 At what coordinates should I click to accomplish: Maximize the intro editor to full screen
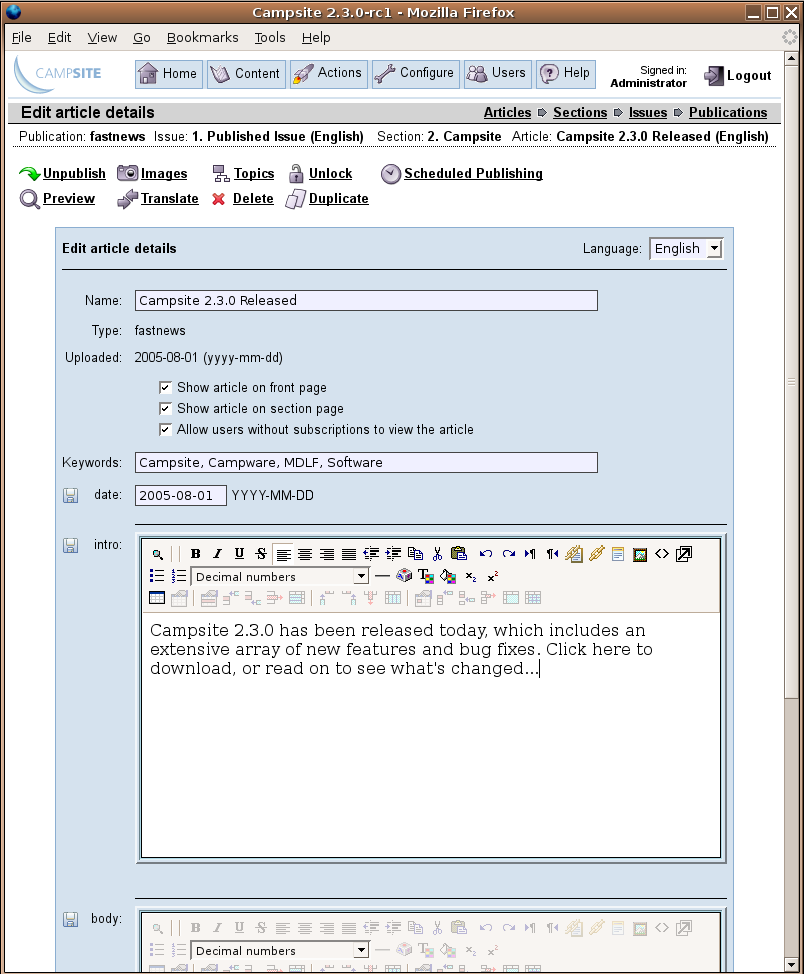pyautogui.click(x=683, y=553)
